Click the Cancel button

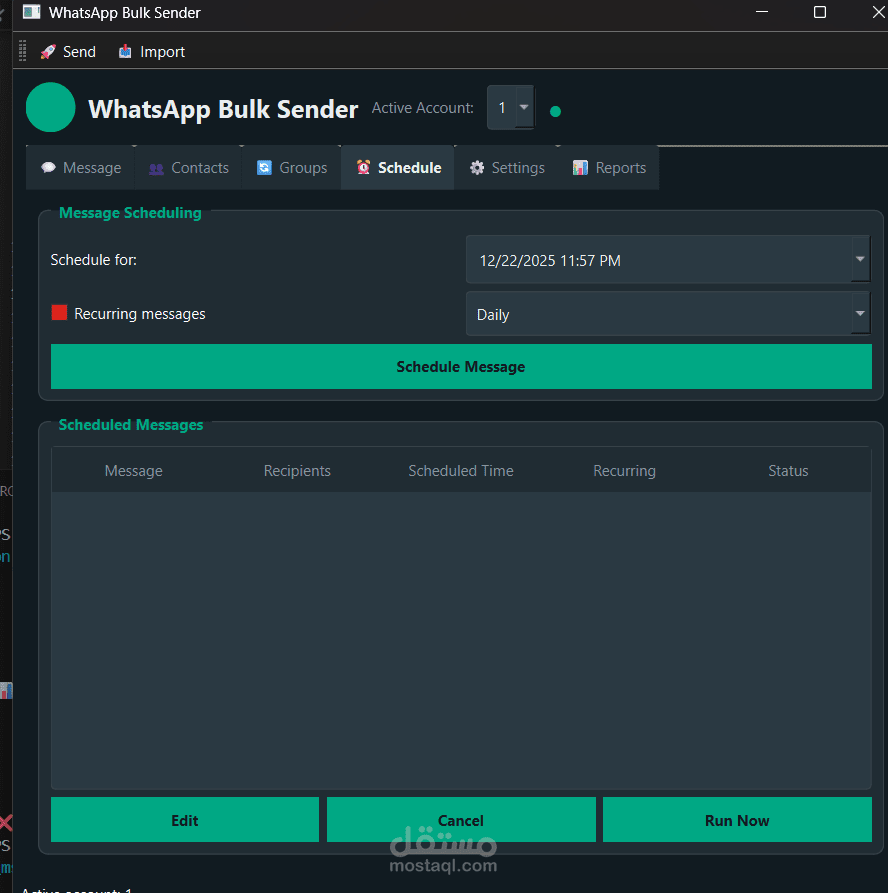pos(461,820)
